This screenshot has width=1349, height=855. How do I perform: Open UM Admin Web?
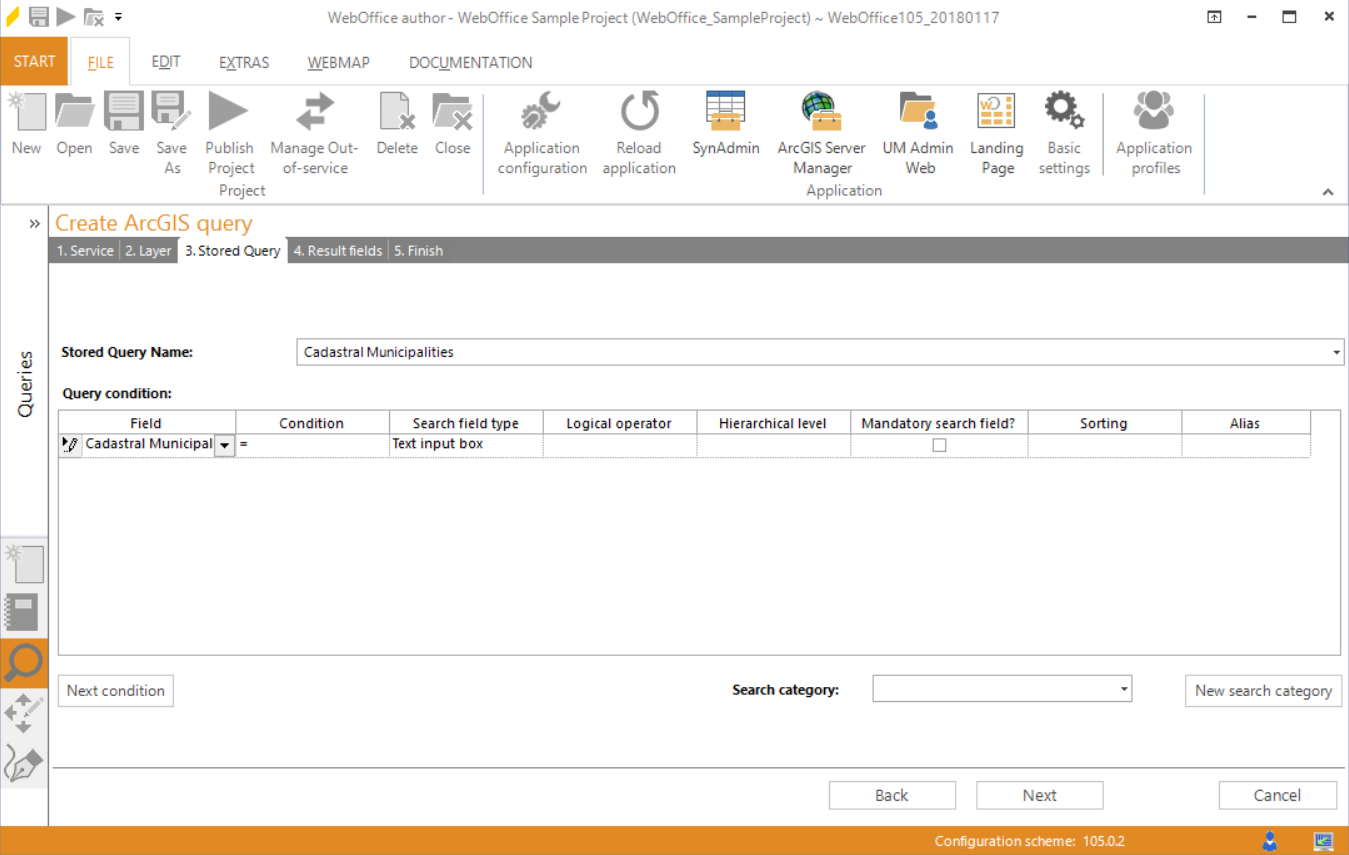[x=918, y=131]
